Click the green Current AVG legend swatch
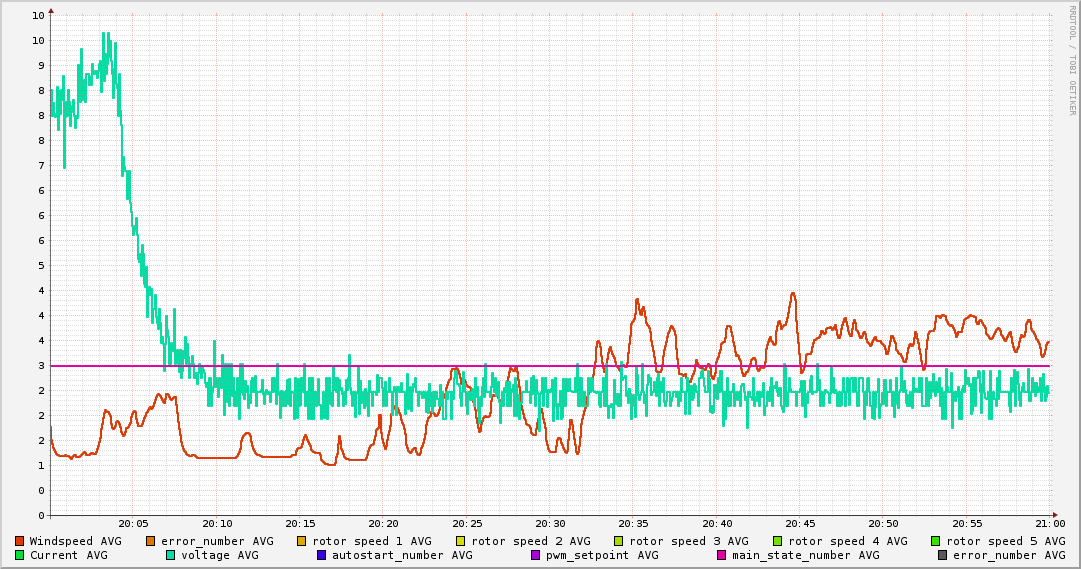Screen dimensions: 1081x569 click(x=20, y=555)
